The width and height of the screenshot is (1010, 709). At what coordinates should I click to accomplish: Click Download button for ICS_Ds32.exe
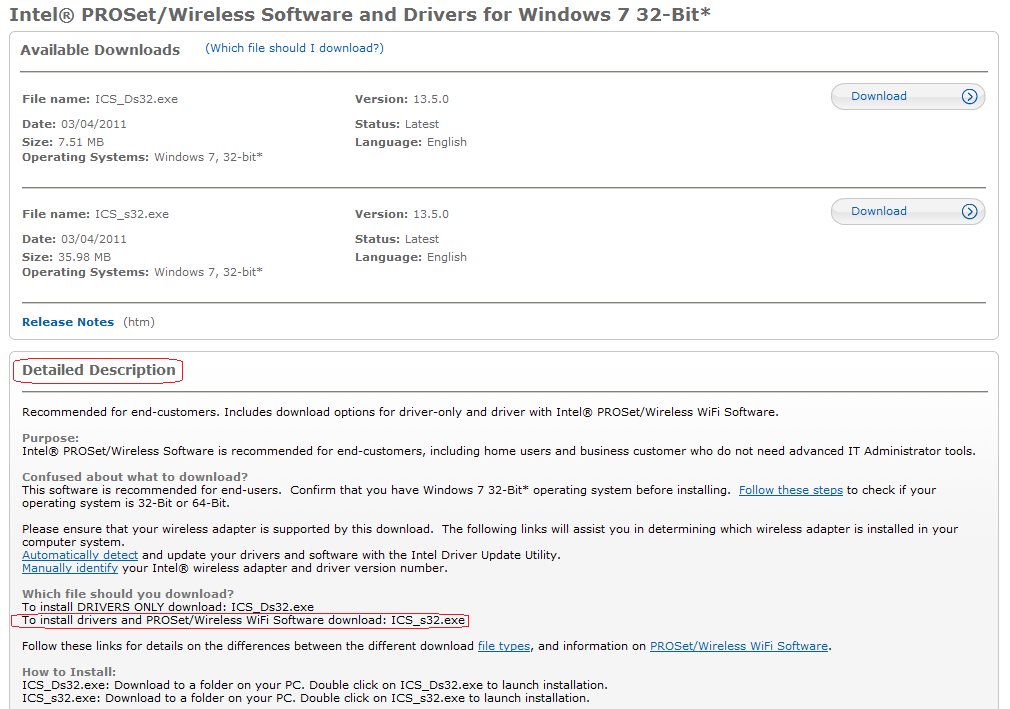click(908, 97)
